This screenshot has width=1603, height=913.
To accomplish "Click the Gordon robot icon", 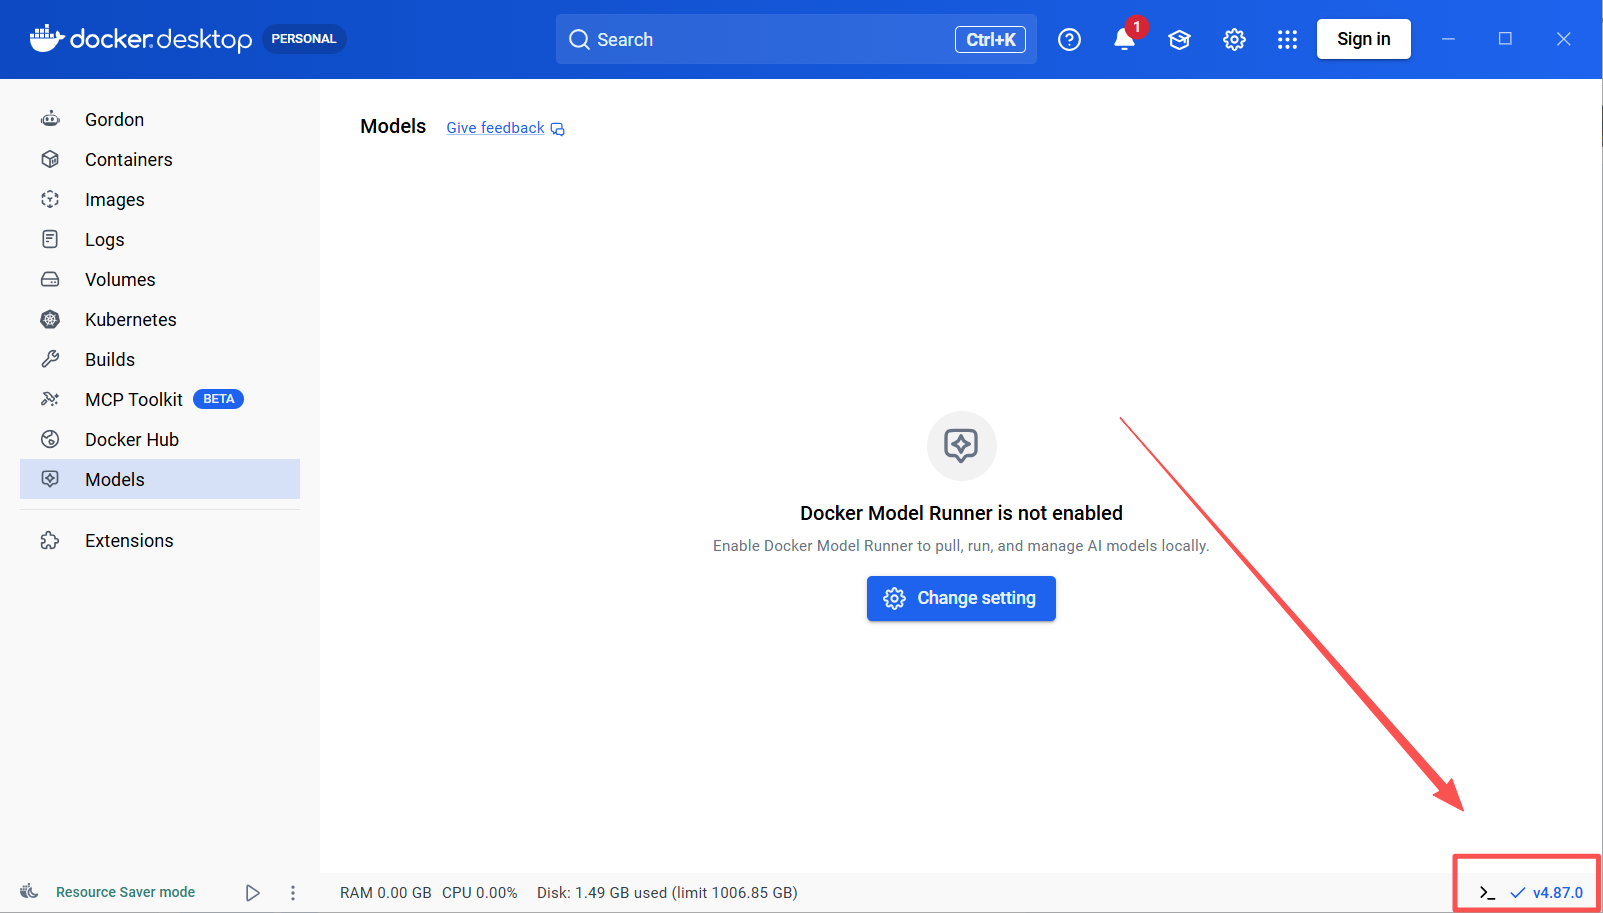I will (x=50, y=119).
